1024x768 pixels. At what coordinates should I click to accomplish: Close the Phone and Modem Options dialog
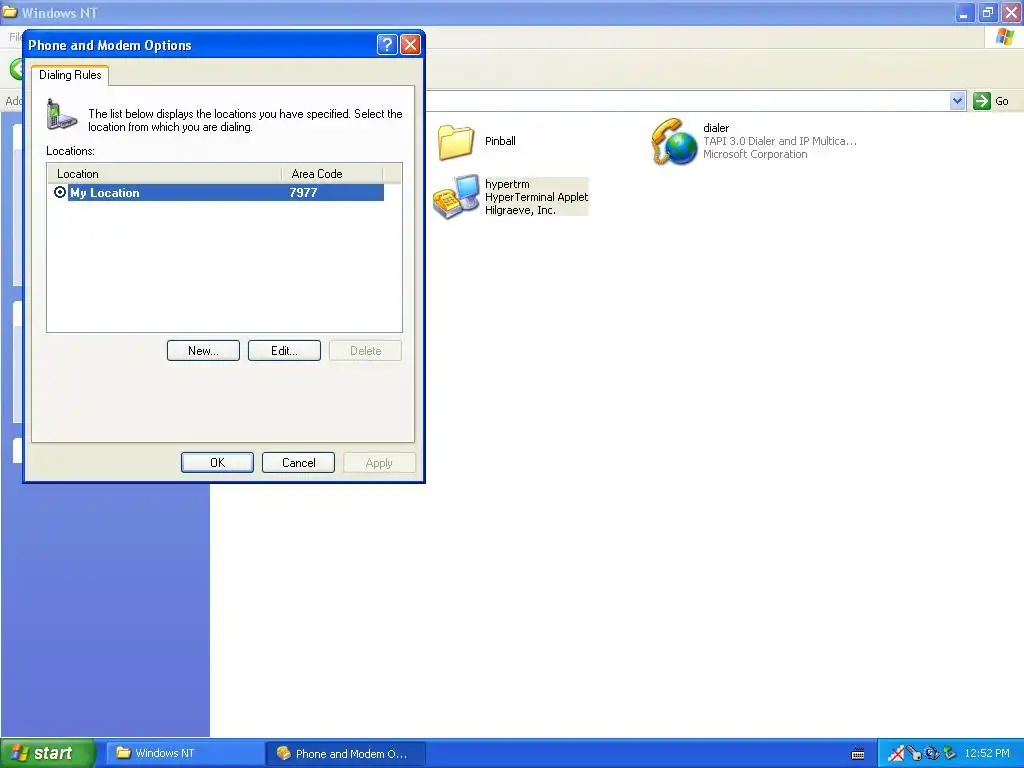point(410,44)
